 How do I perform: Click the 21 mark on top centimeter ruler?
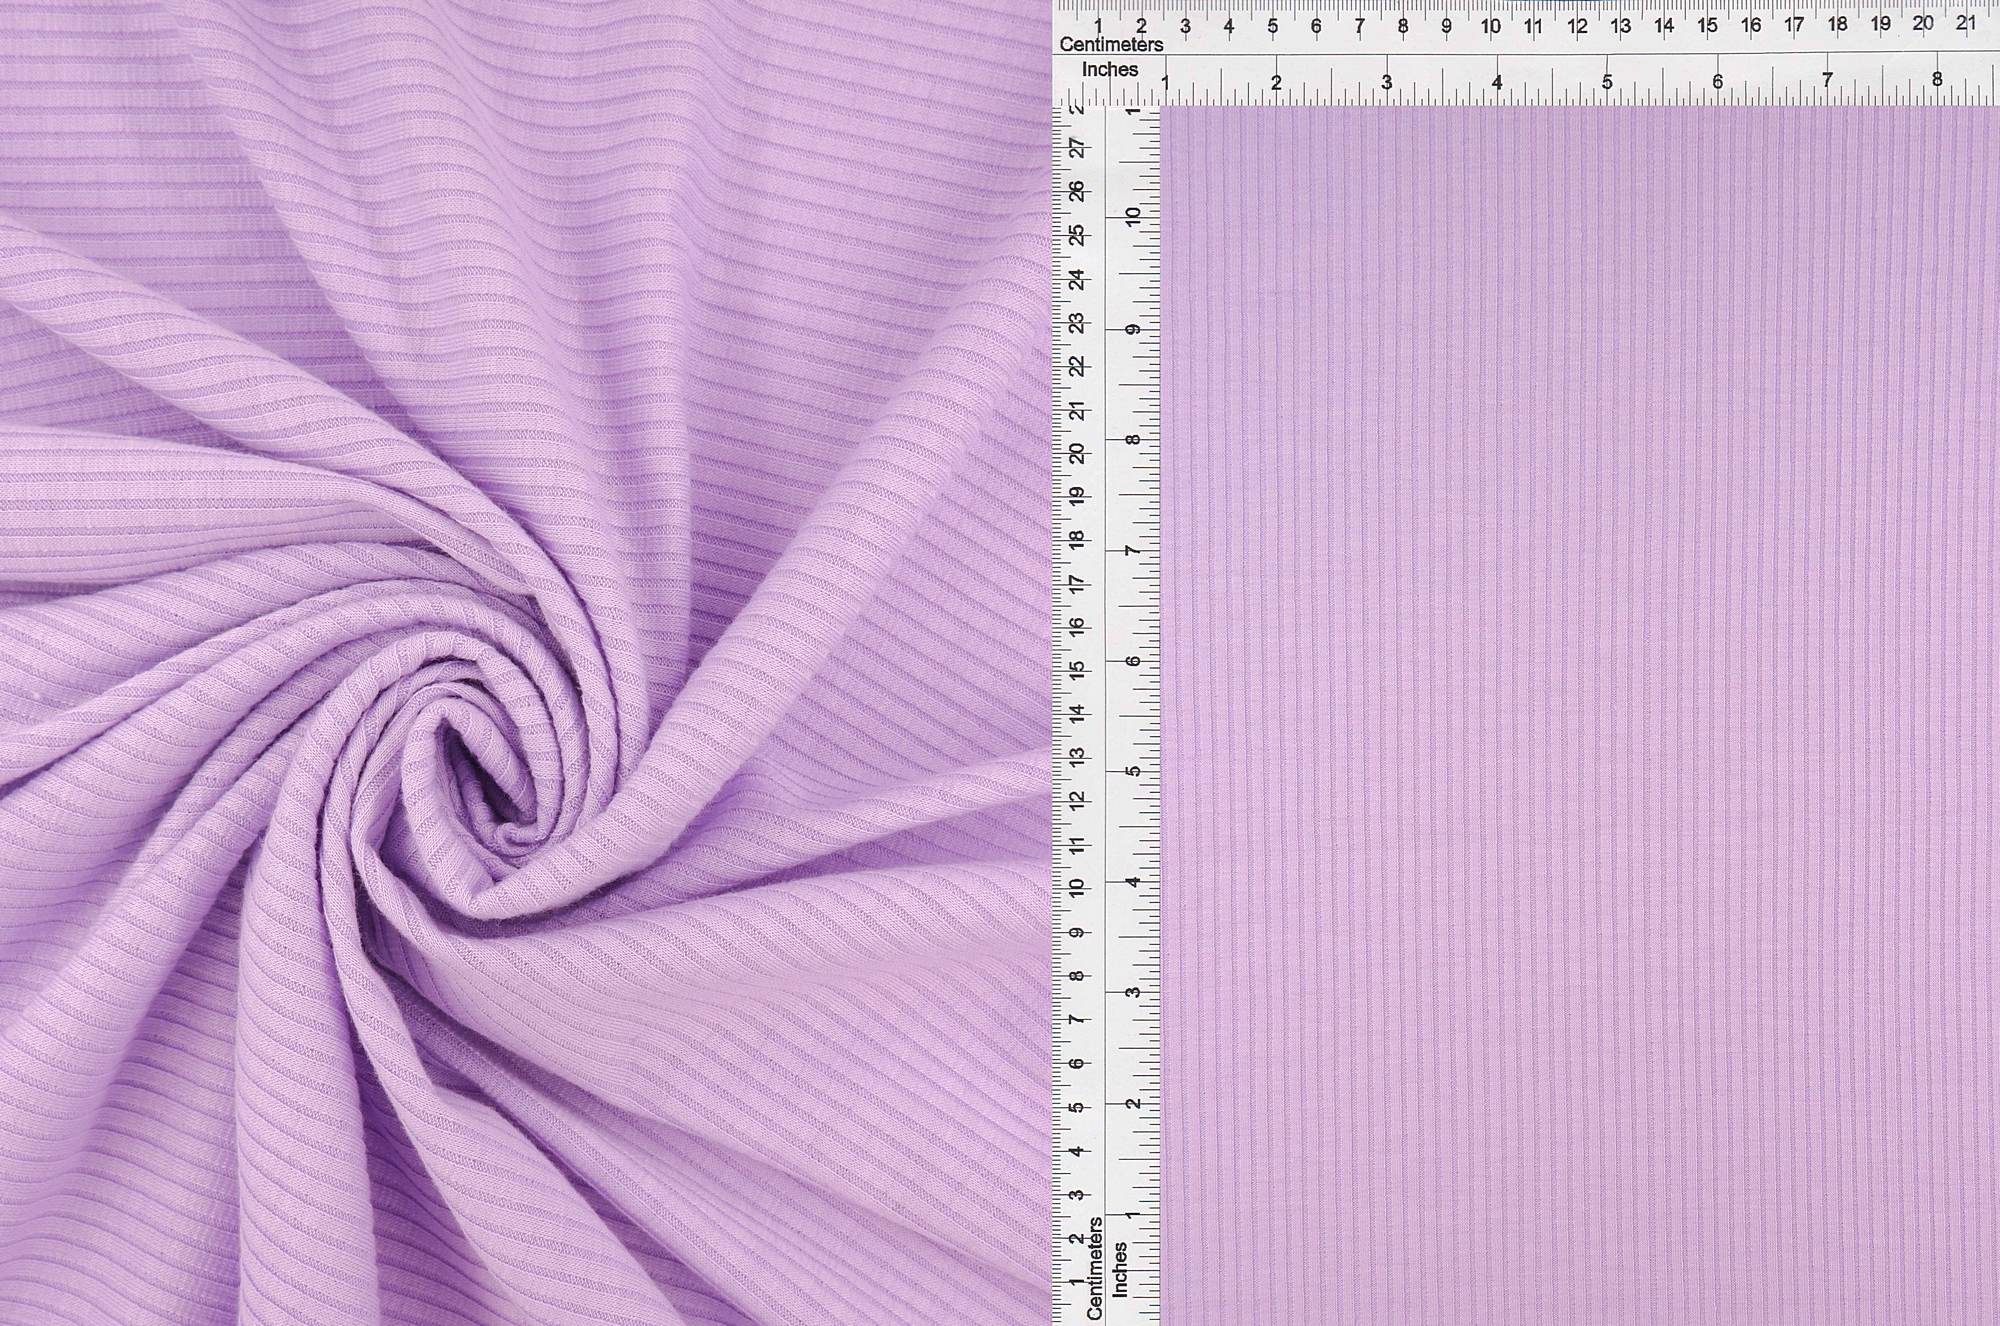1966,23
